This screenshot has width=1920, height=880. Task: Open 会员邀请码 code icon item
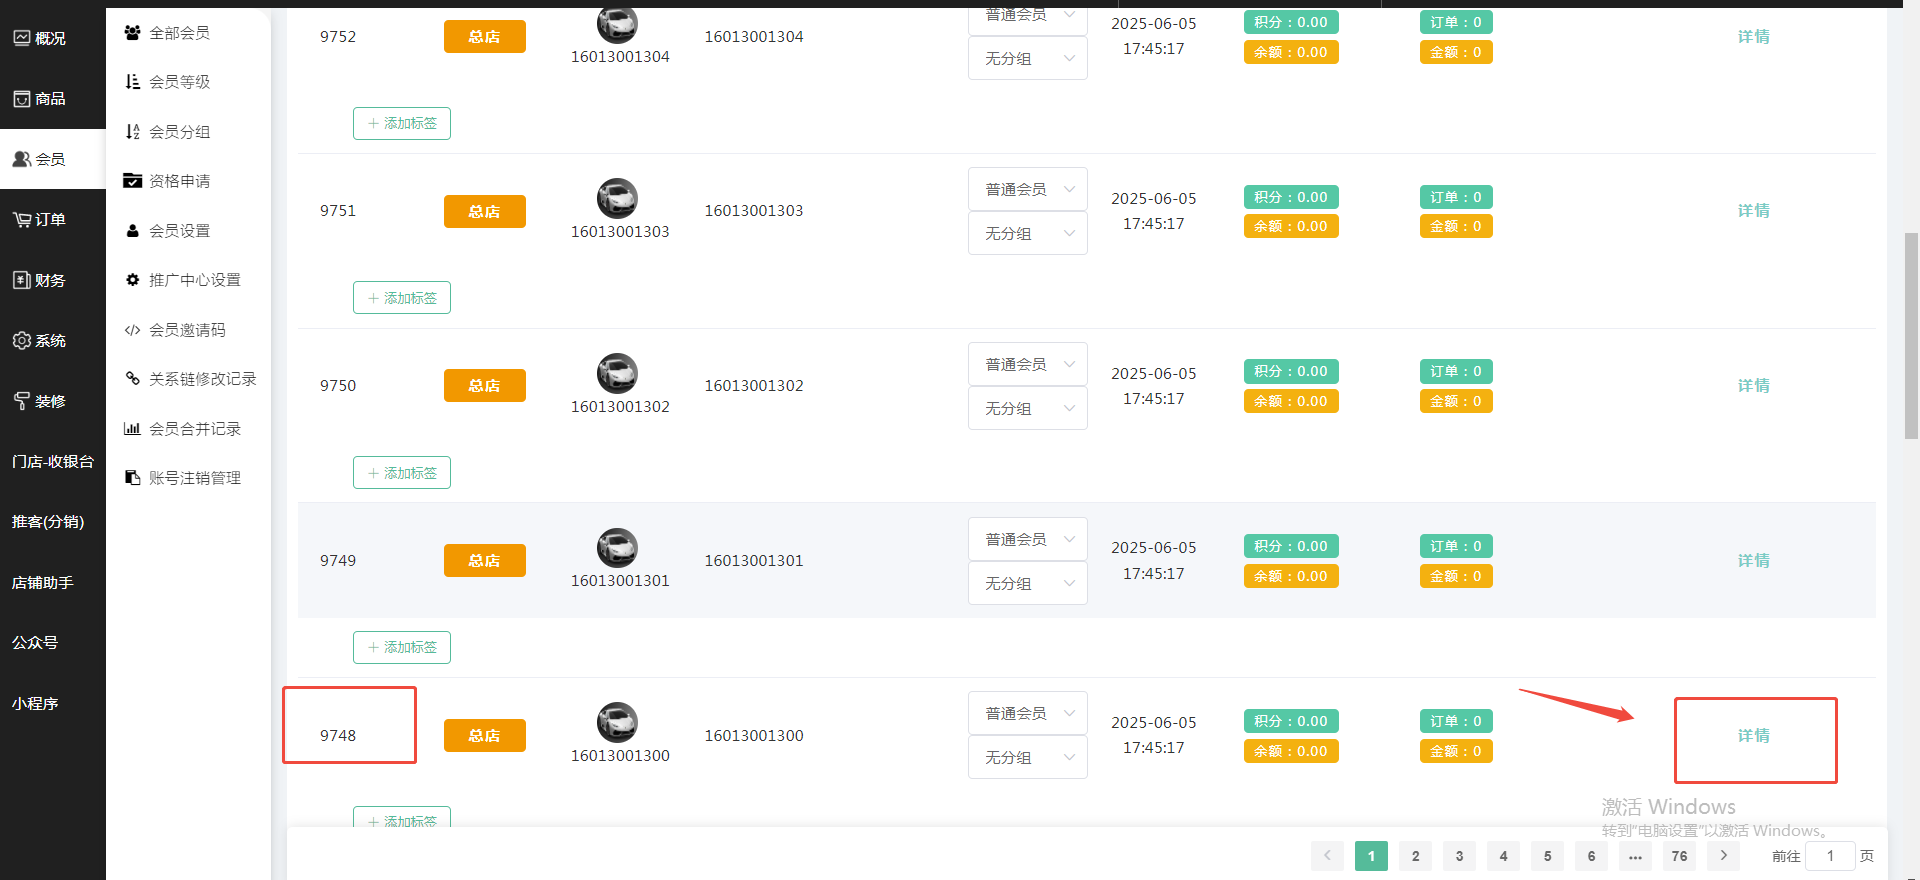tap(132, 330)
